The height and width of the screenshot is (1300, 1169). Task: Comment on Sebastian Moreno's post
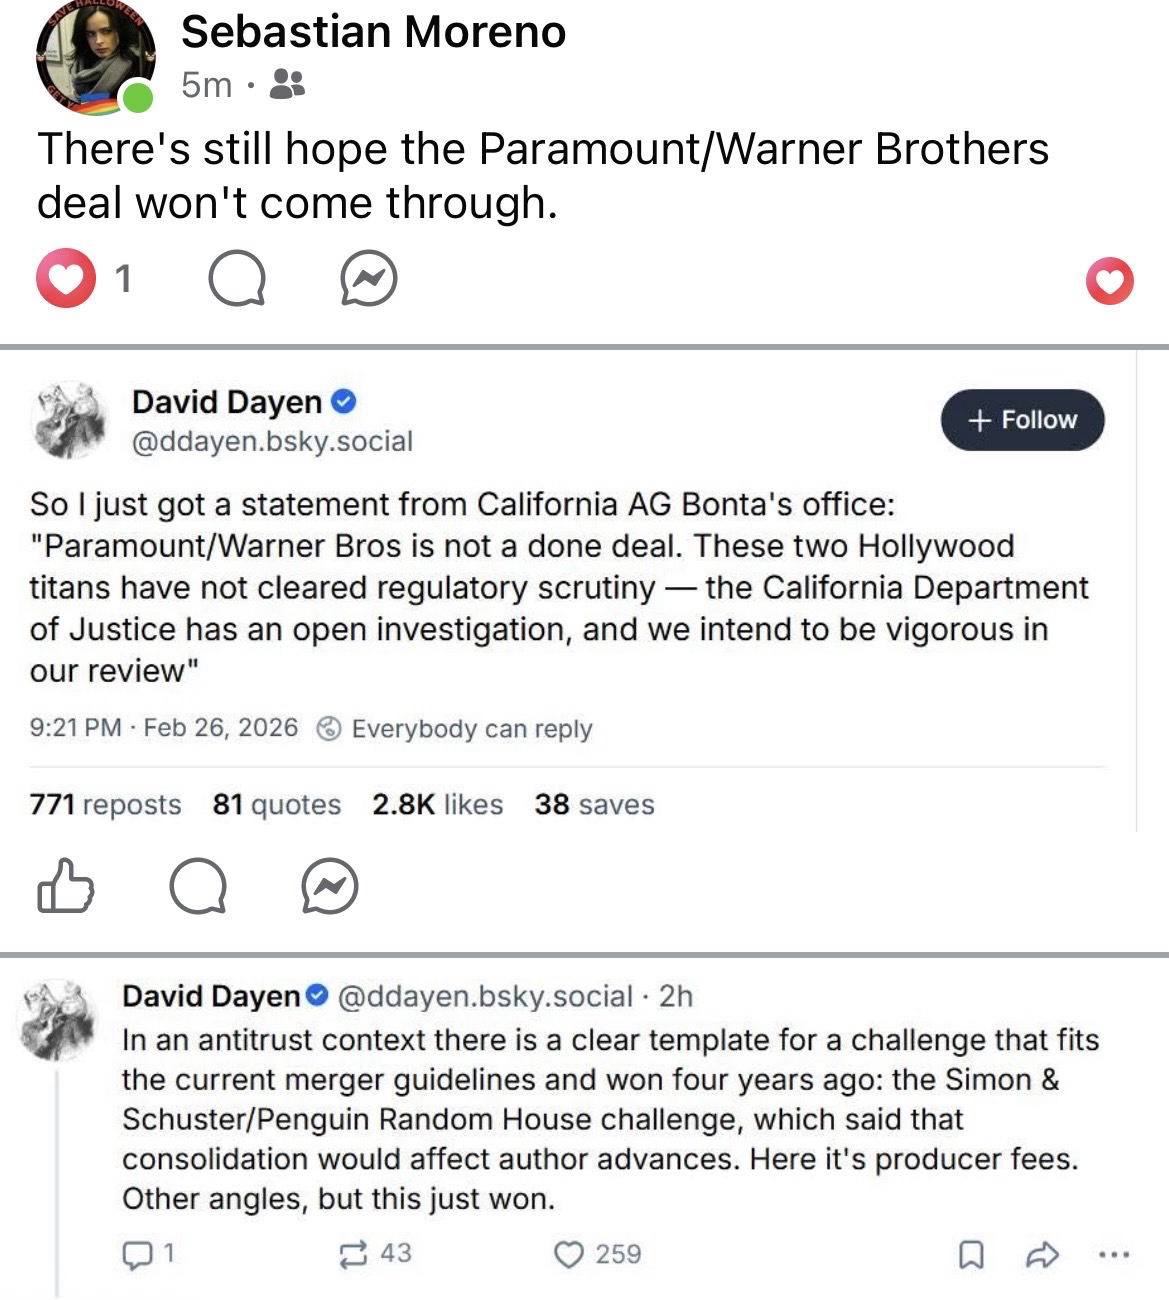[238, 279]
